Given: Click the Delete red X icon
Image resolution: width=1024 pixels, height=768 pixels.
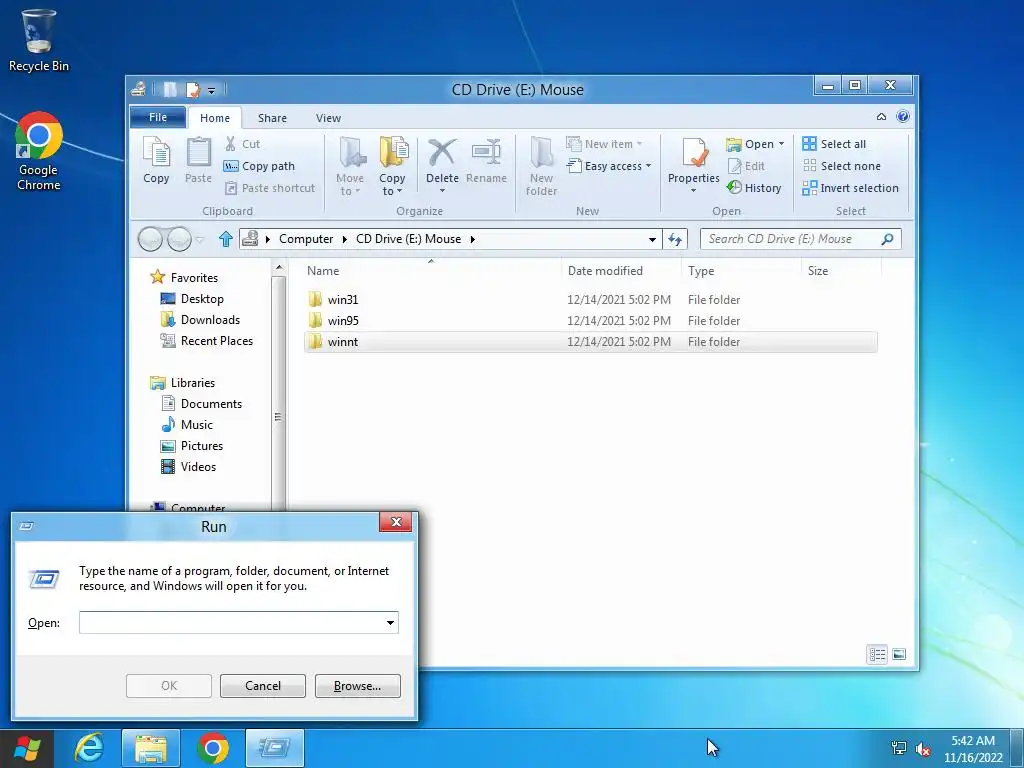Looking at the screenshot, I should 442,152.
